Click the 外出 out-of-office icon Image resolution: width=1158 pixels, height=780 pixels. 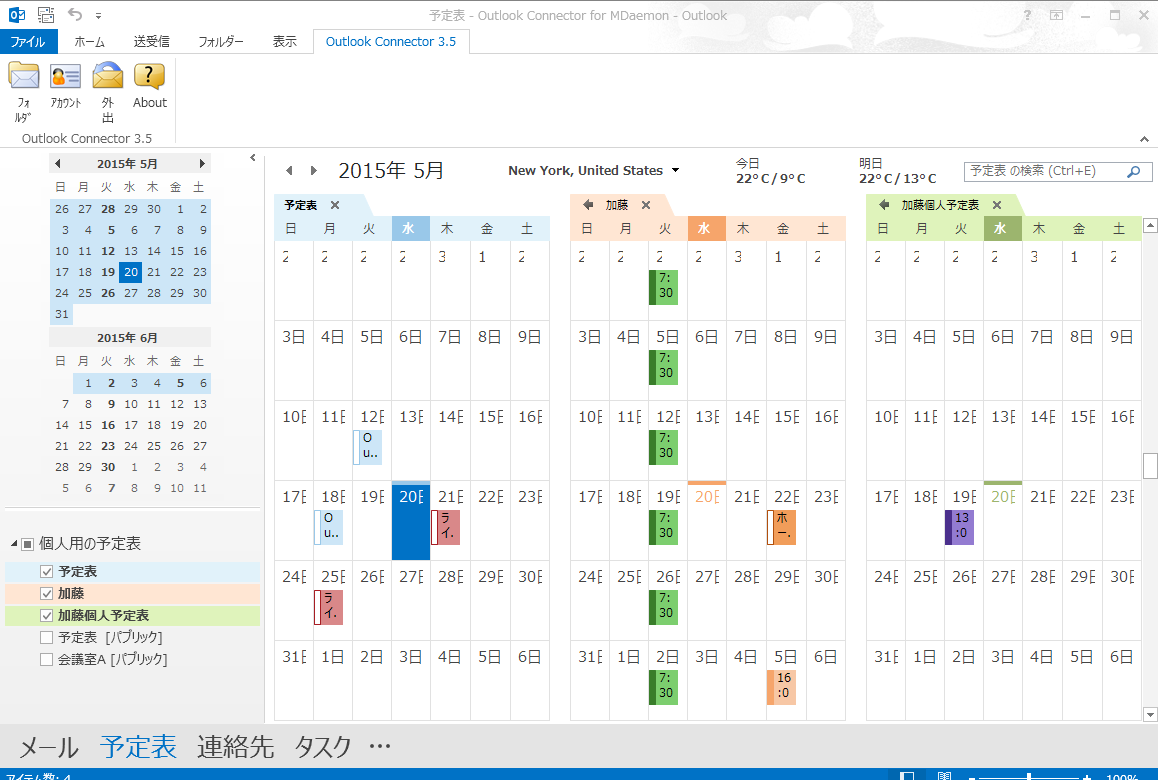(108, 78)
